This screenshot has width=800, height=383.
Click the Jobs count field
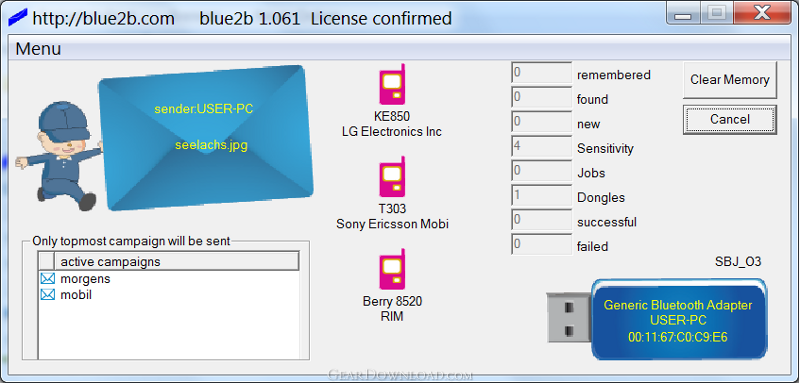541,170
